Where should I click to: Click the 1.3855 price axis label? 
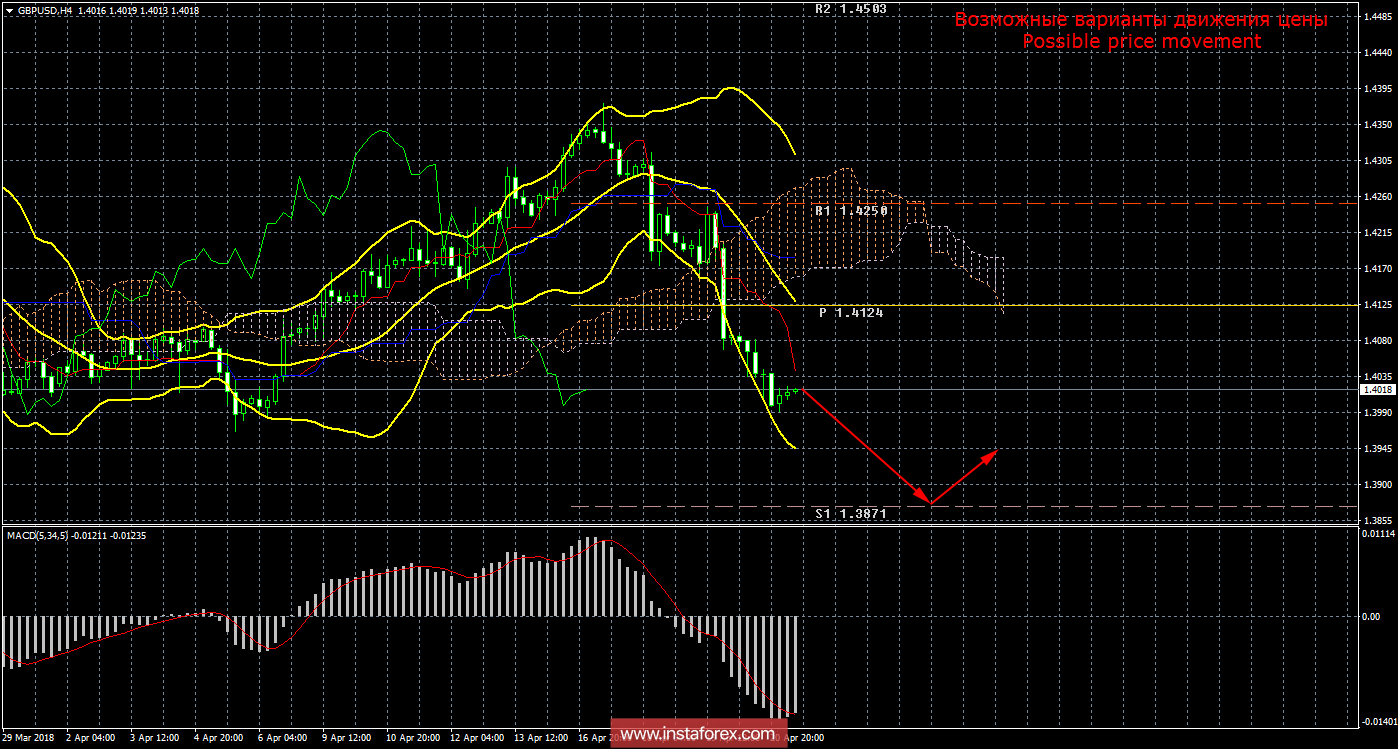pos(1379,521)
